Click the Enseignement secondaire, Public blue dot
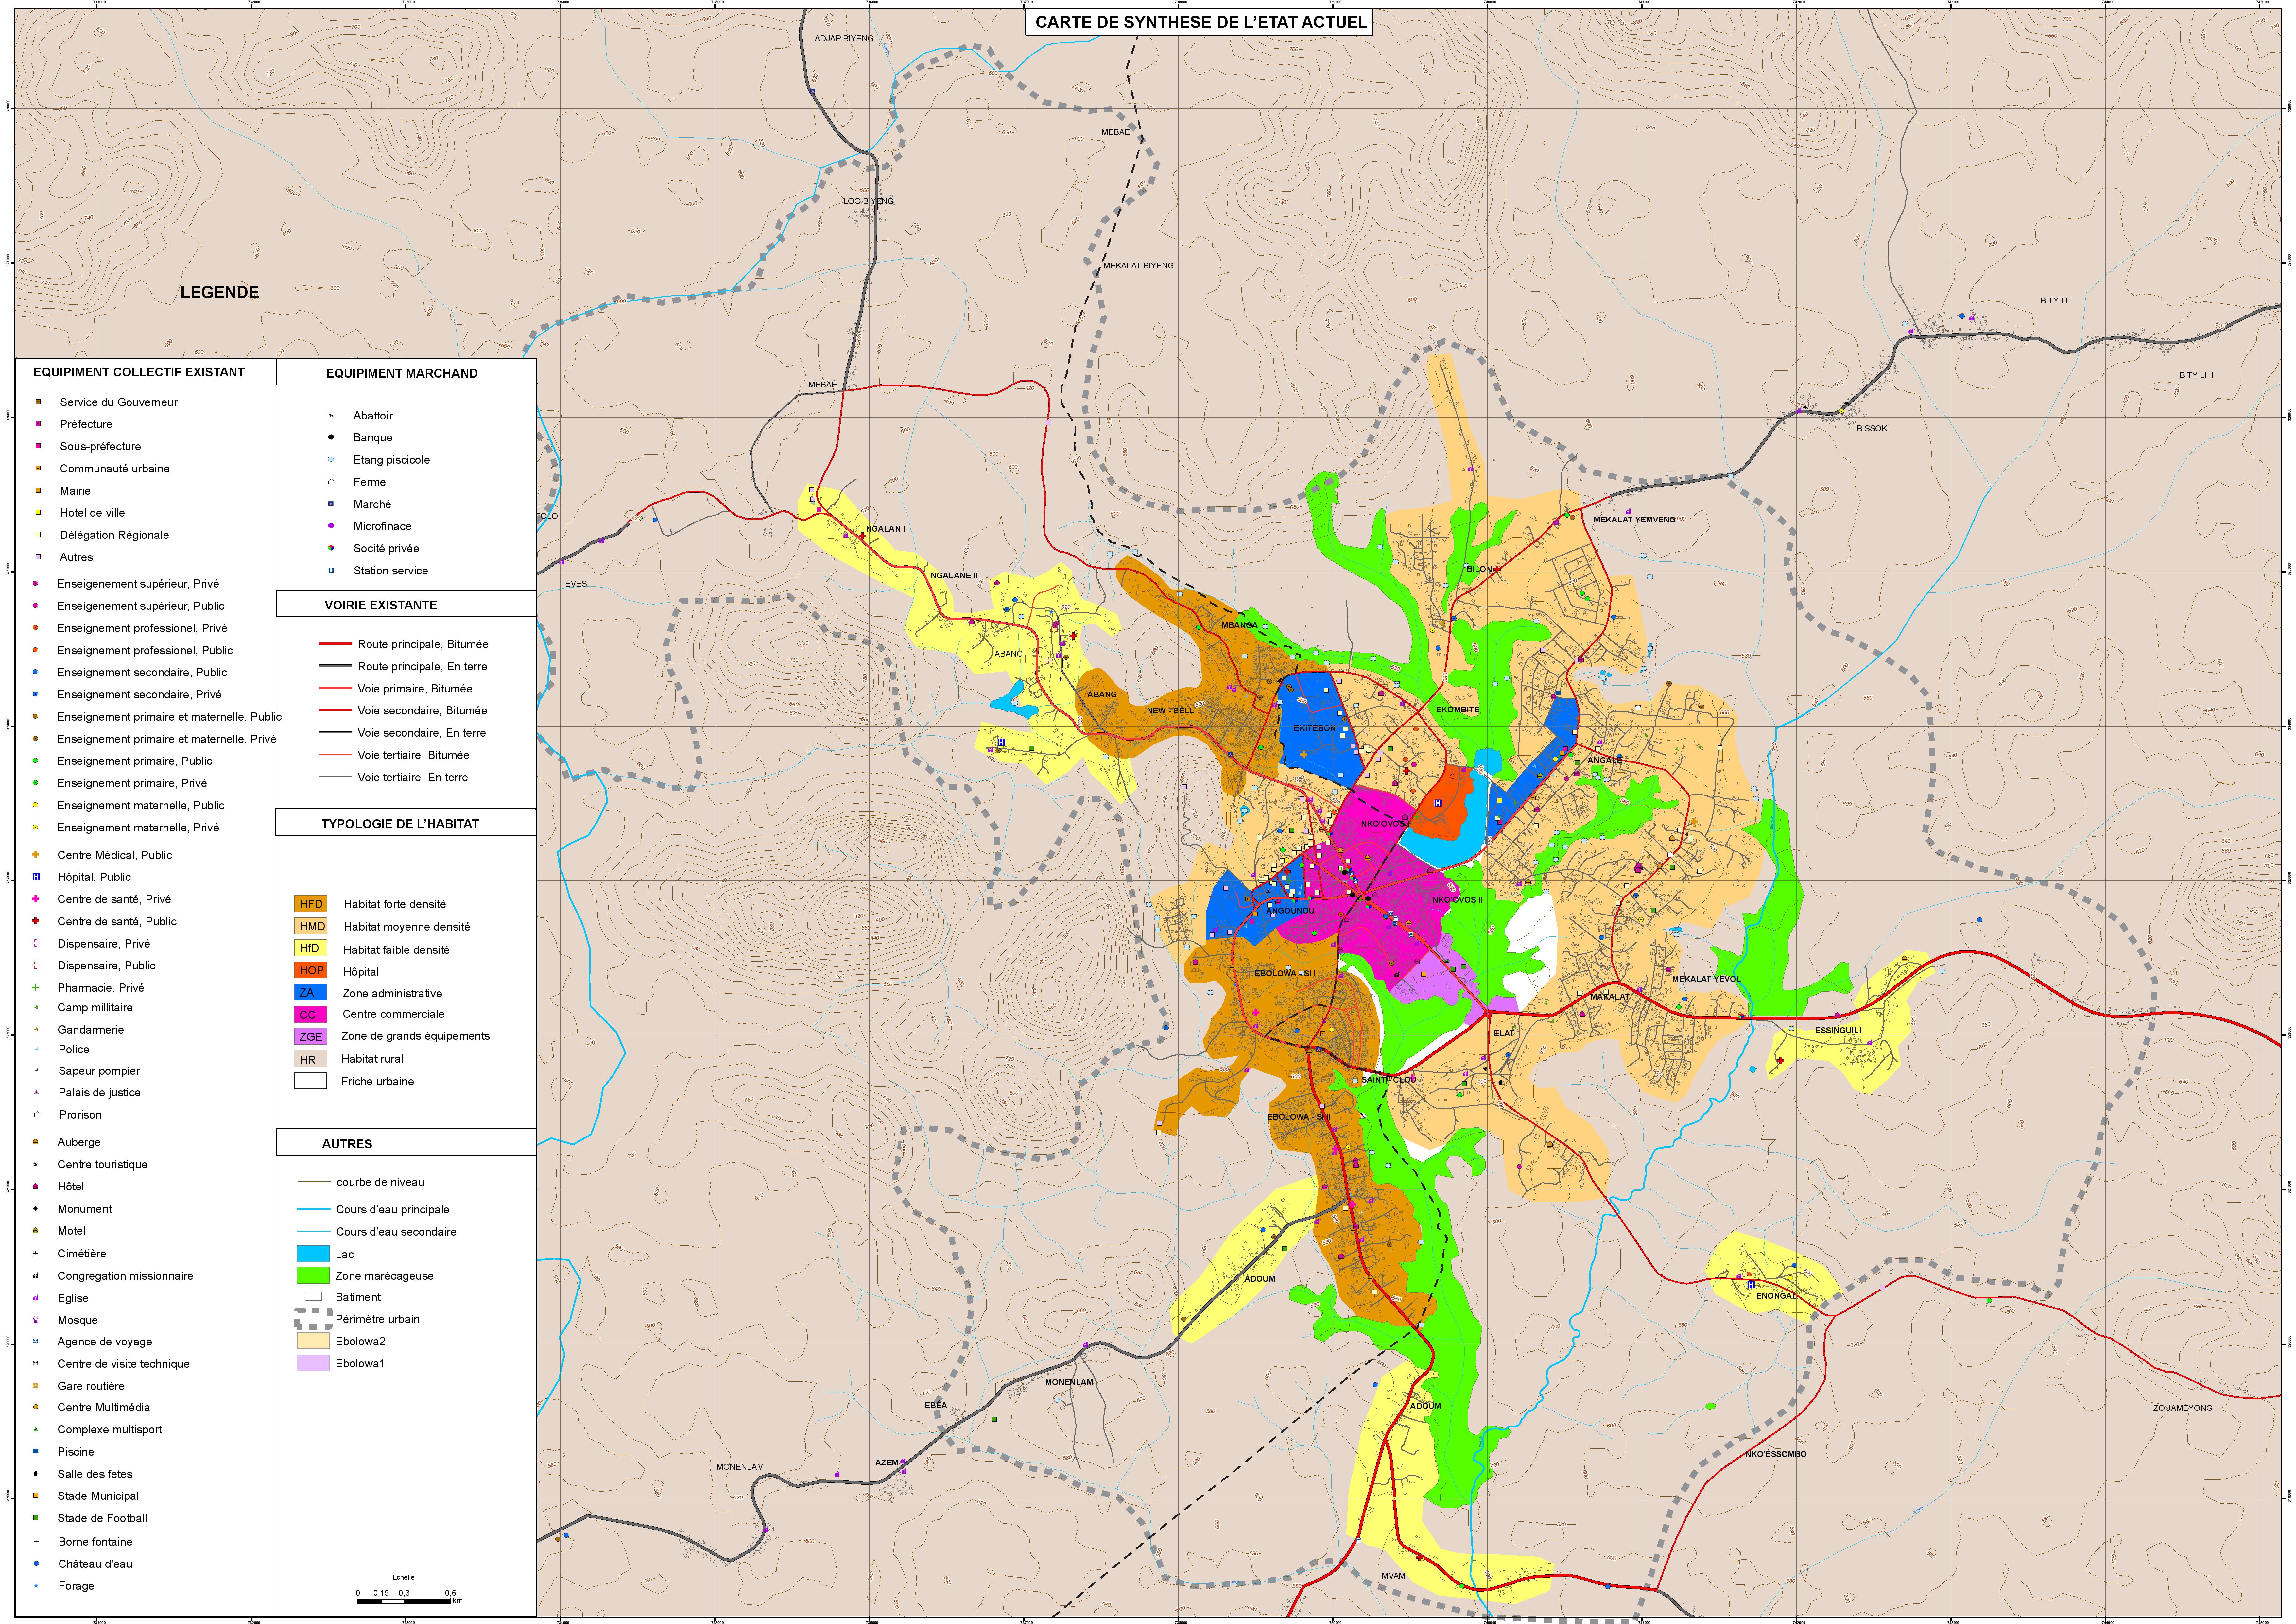The height and width of the screenshot is (1624, 2296). [x=36, y=672]
